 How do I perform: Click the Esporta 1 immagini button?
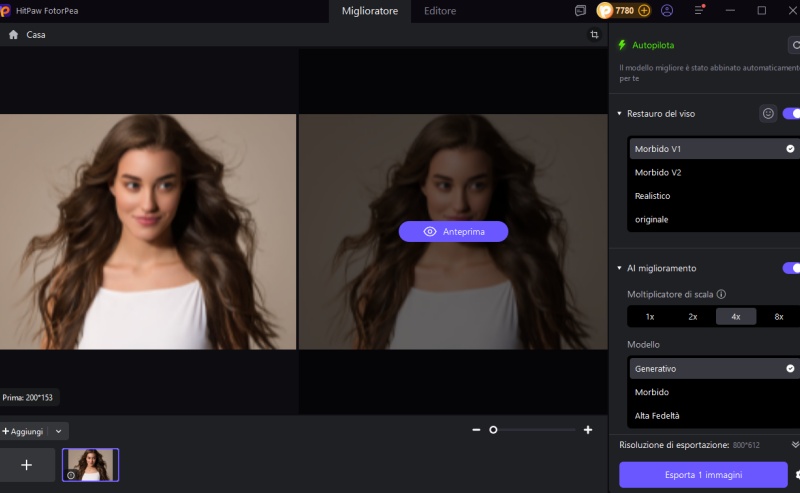(703, 475)
